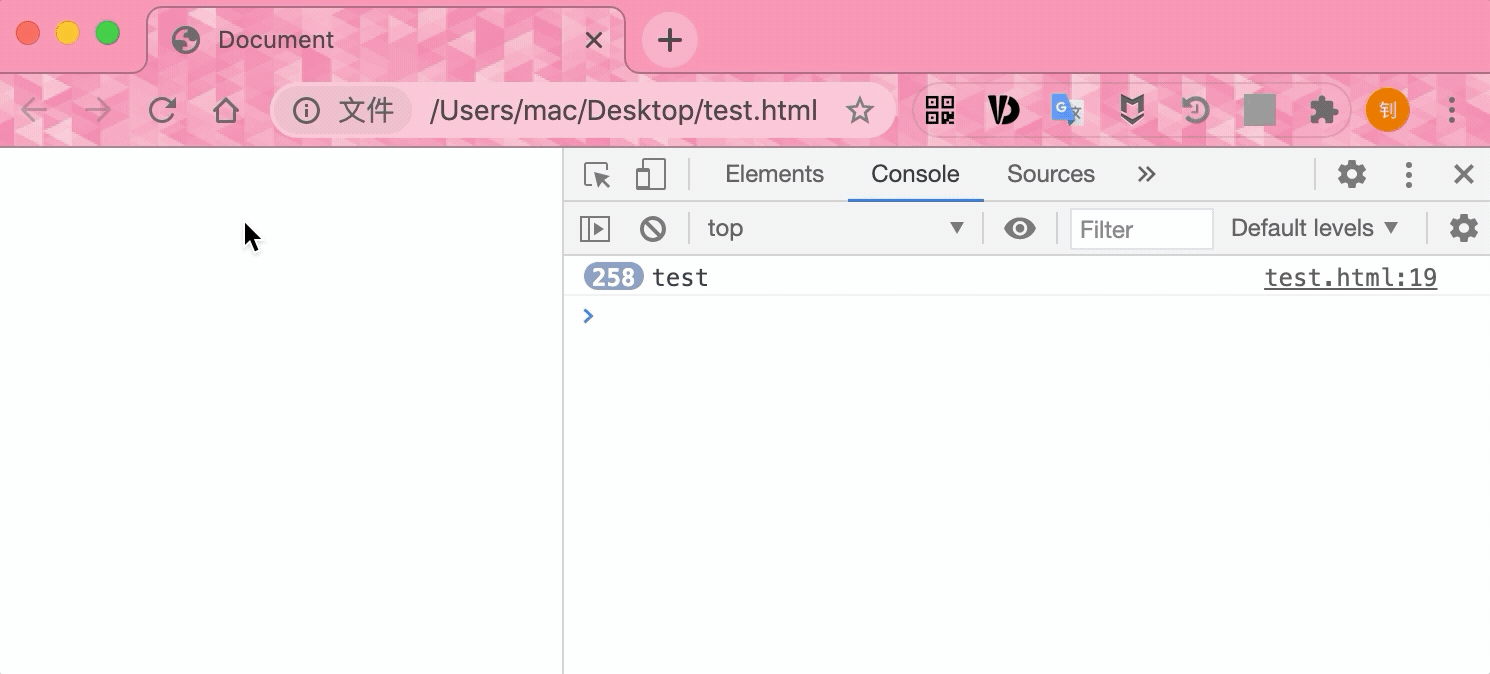Switch to the Elements tab
1490x674 pixels.
774,174
